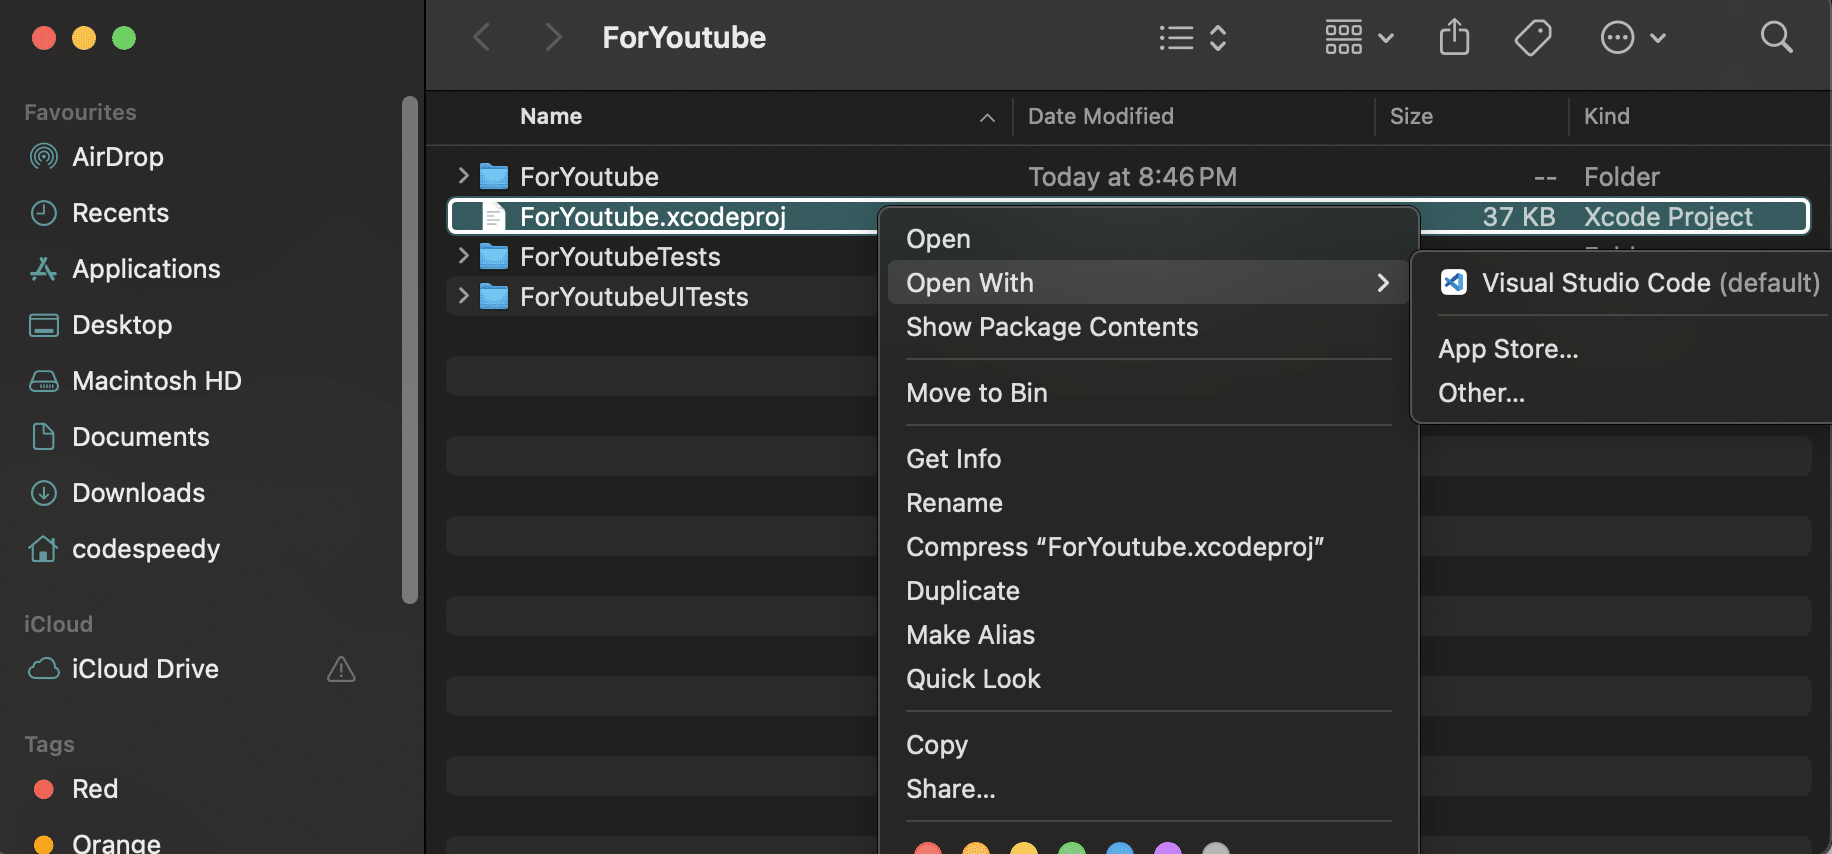
Task: Select Move to Bin from menu
Action: [x=976, y=393]
